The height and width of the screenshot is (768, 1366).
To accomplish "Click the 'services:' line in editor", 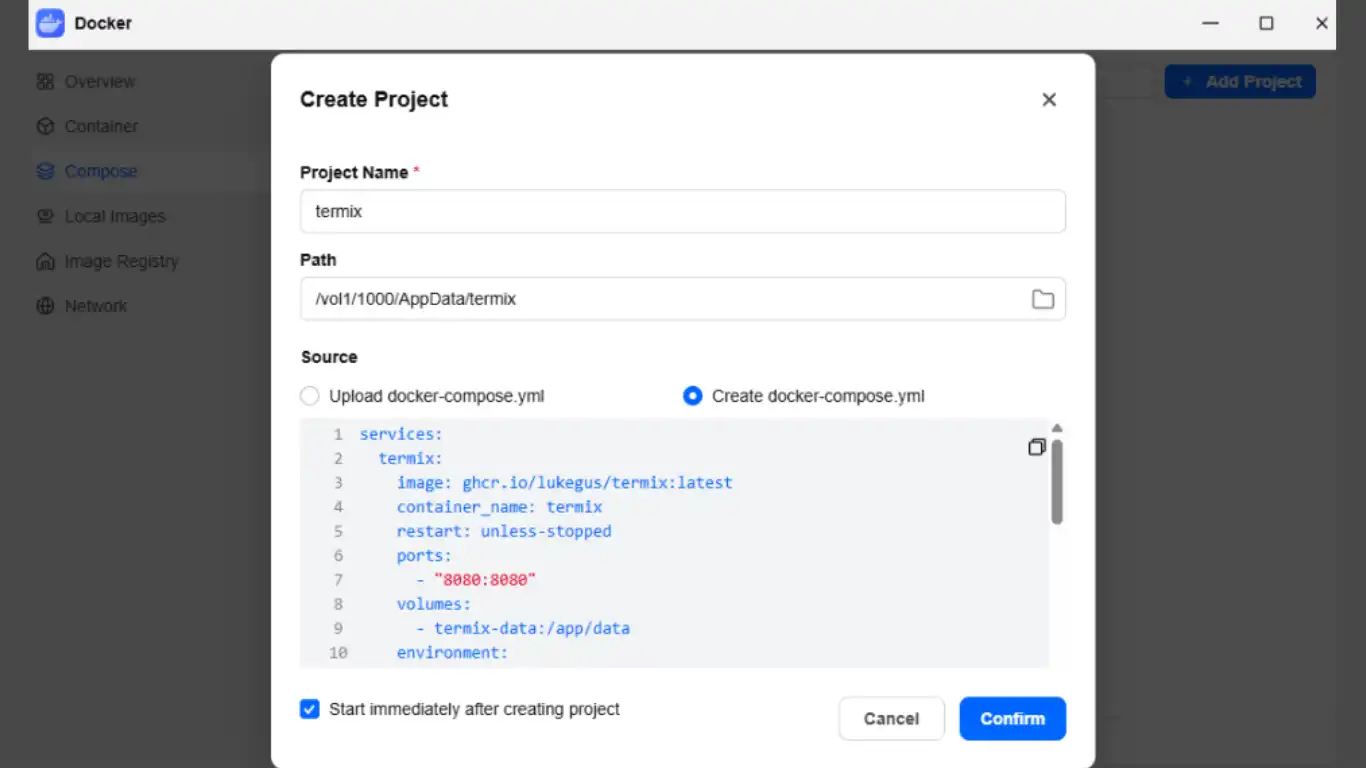I will tap(401, 434).
